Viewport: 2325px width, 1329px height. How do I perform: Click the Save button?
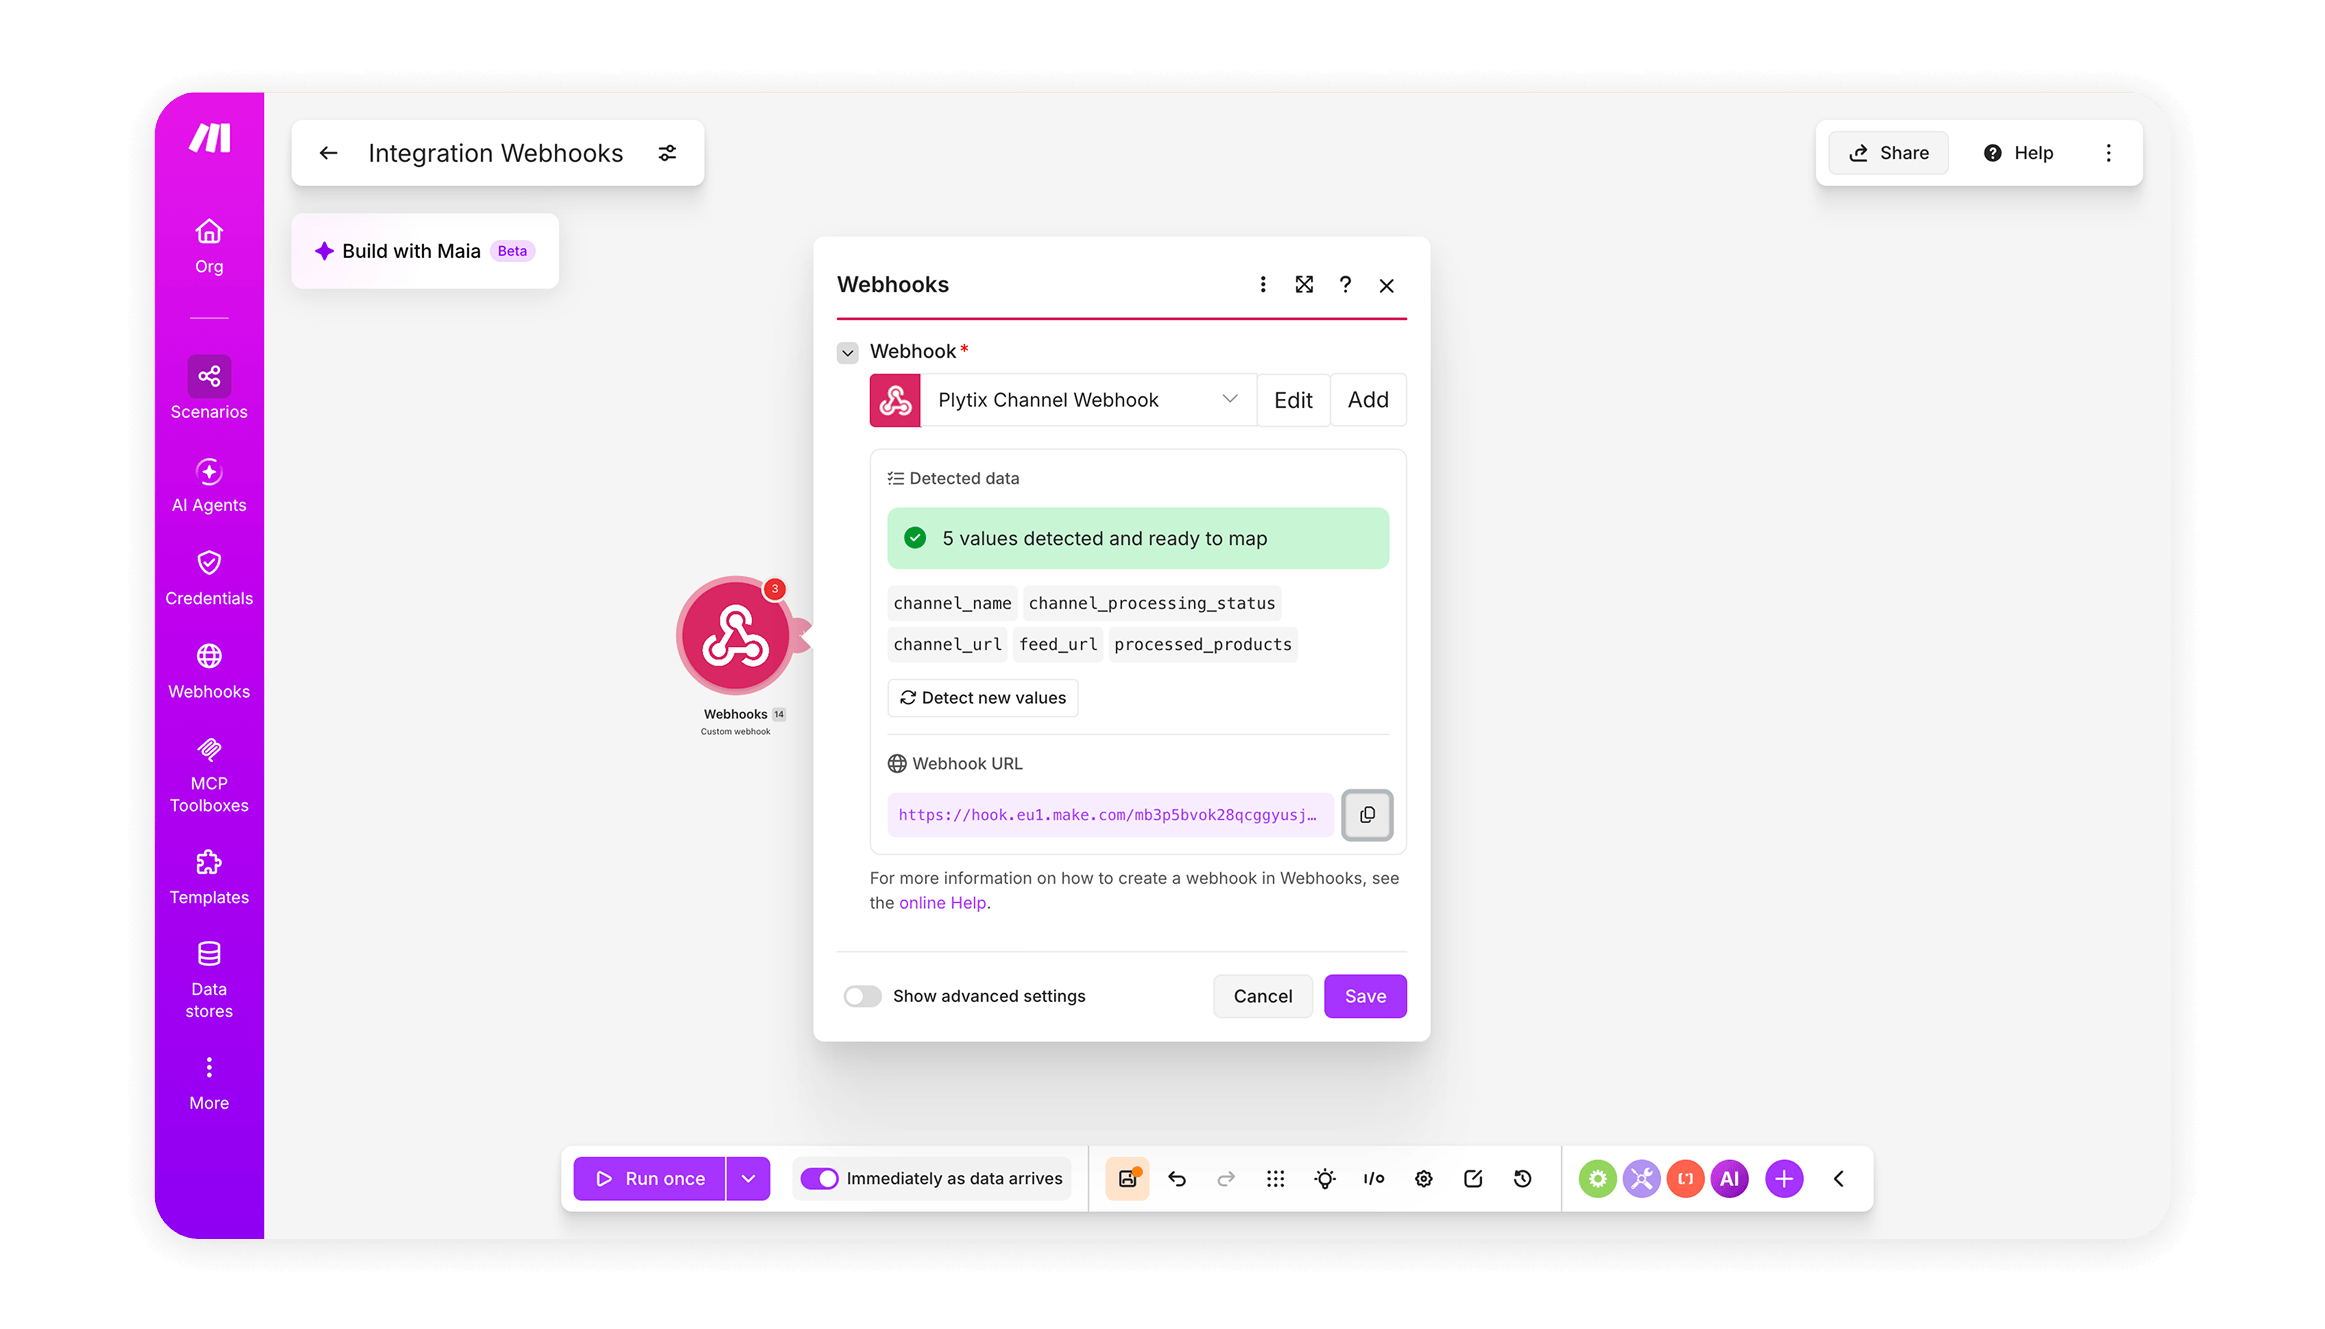[1365, 996]
